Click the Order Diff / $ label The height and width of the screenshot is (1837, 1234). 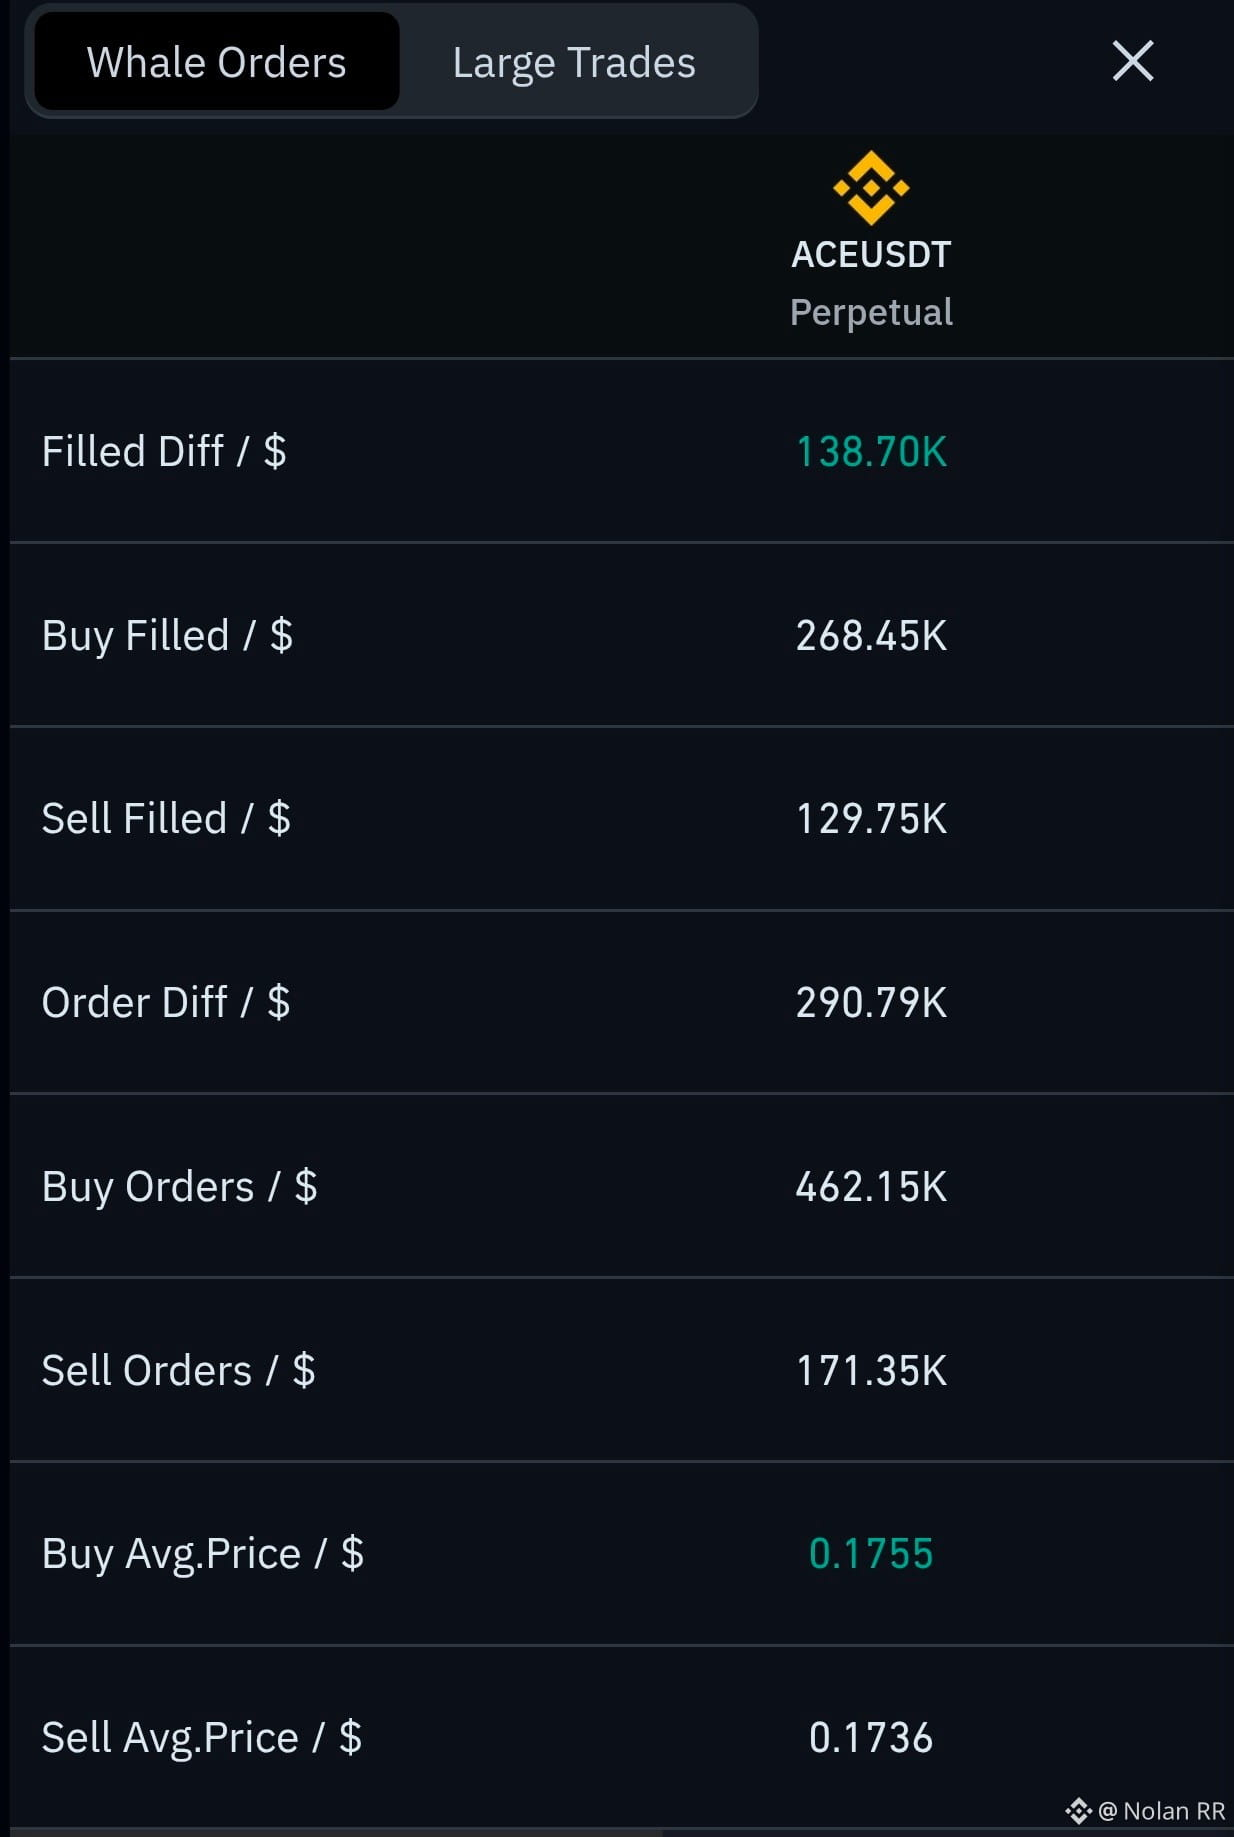click(166, 1002)
